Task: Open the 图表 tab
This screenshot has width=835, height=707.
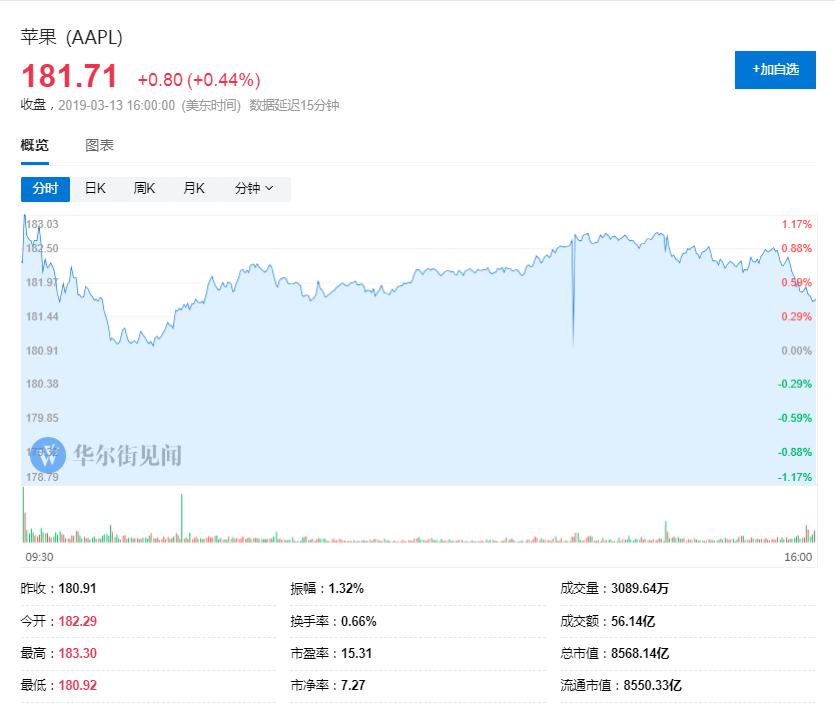Action: coord(100,145)
